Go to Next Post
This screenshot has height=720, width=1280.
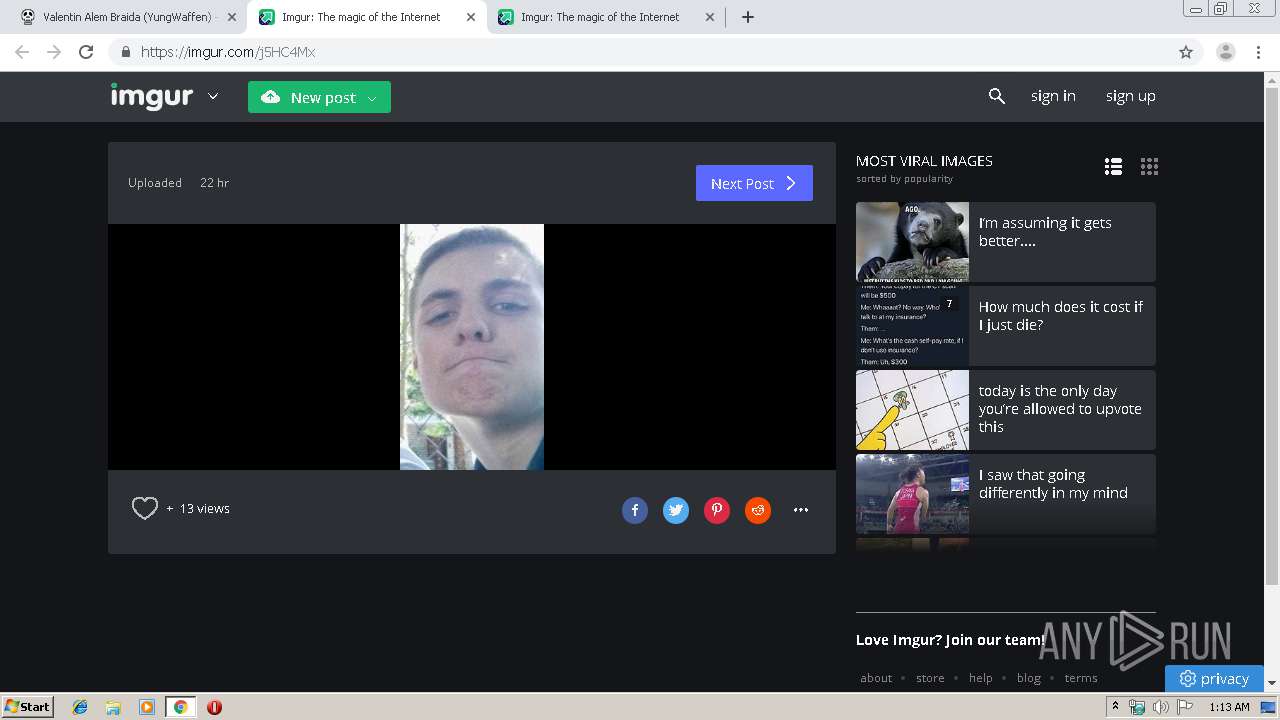[754, 183]
